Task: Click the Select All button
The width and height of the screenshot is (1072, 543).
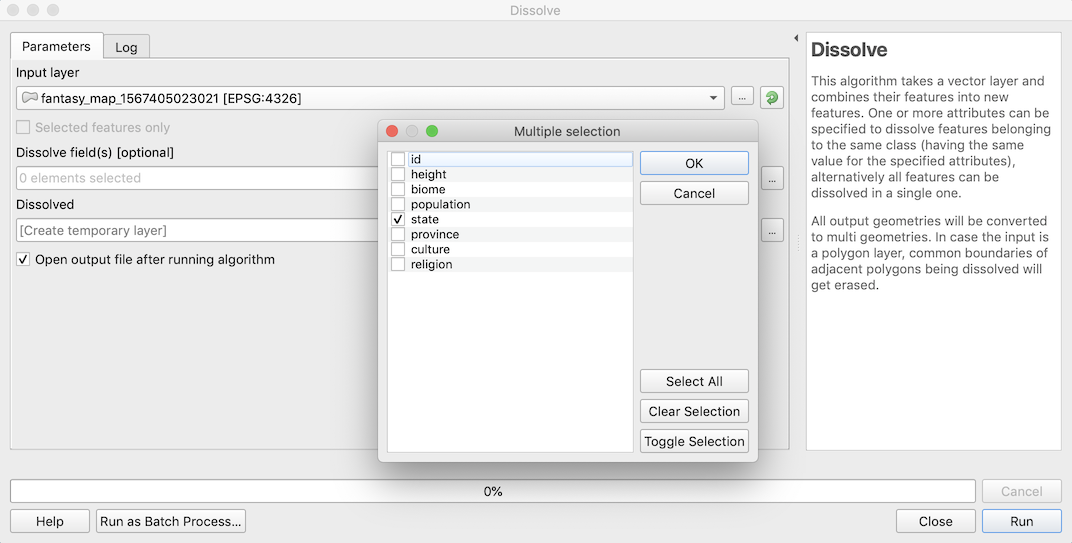Action: click(694, 381)
